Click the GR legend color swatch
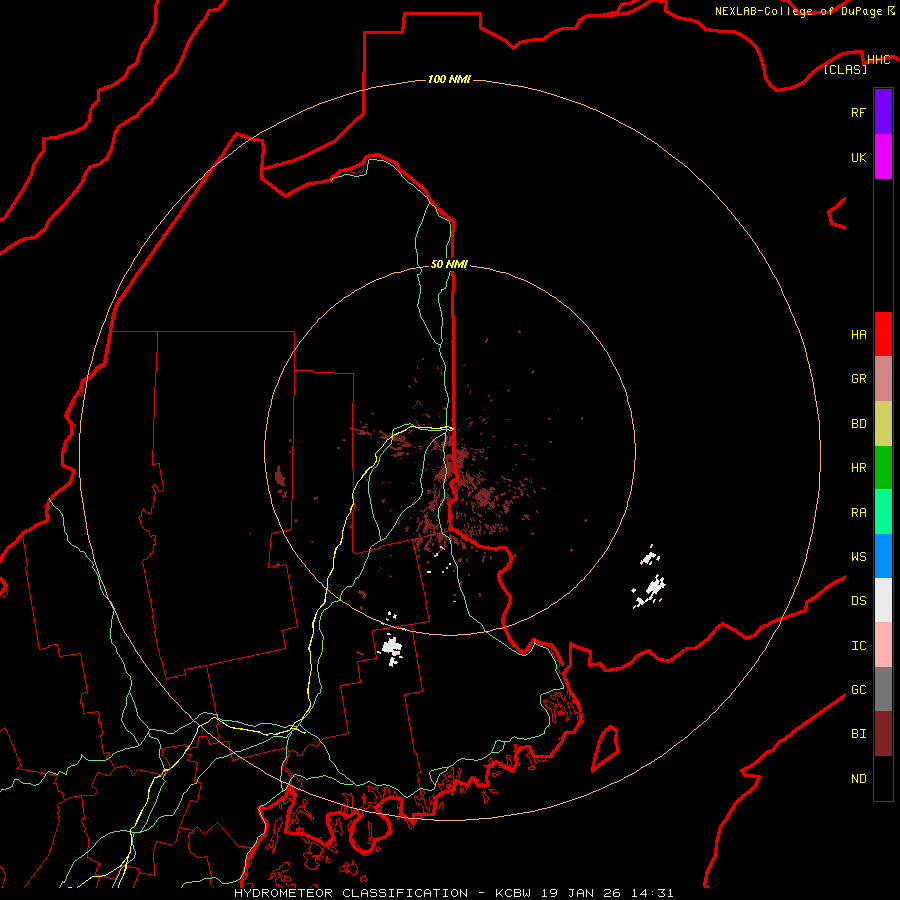 pos(883,379)
